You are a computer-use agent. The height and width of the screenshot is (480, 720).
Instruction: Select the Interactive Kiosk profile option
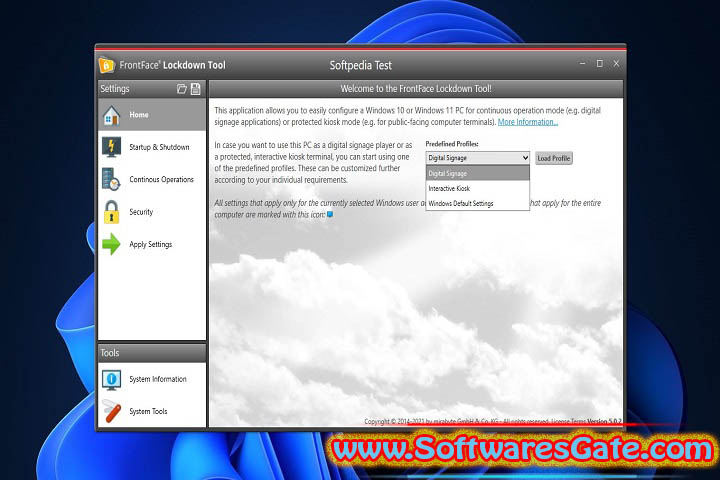pyautogui.click(x=478, y=188)
